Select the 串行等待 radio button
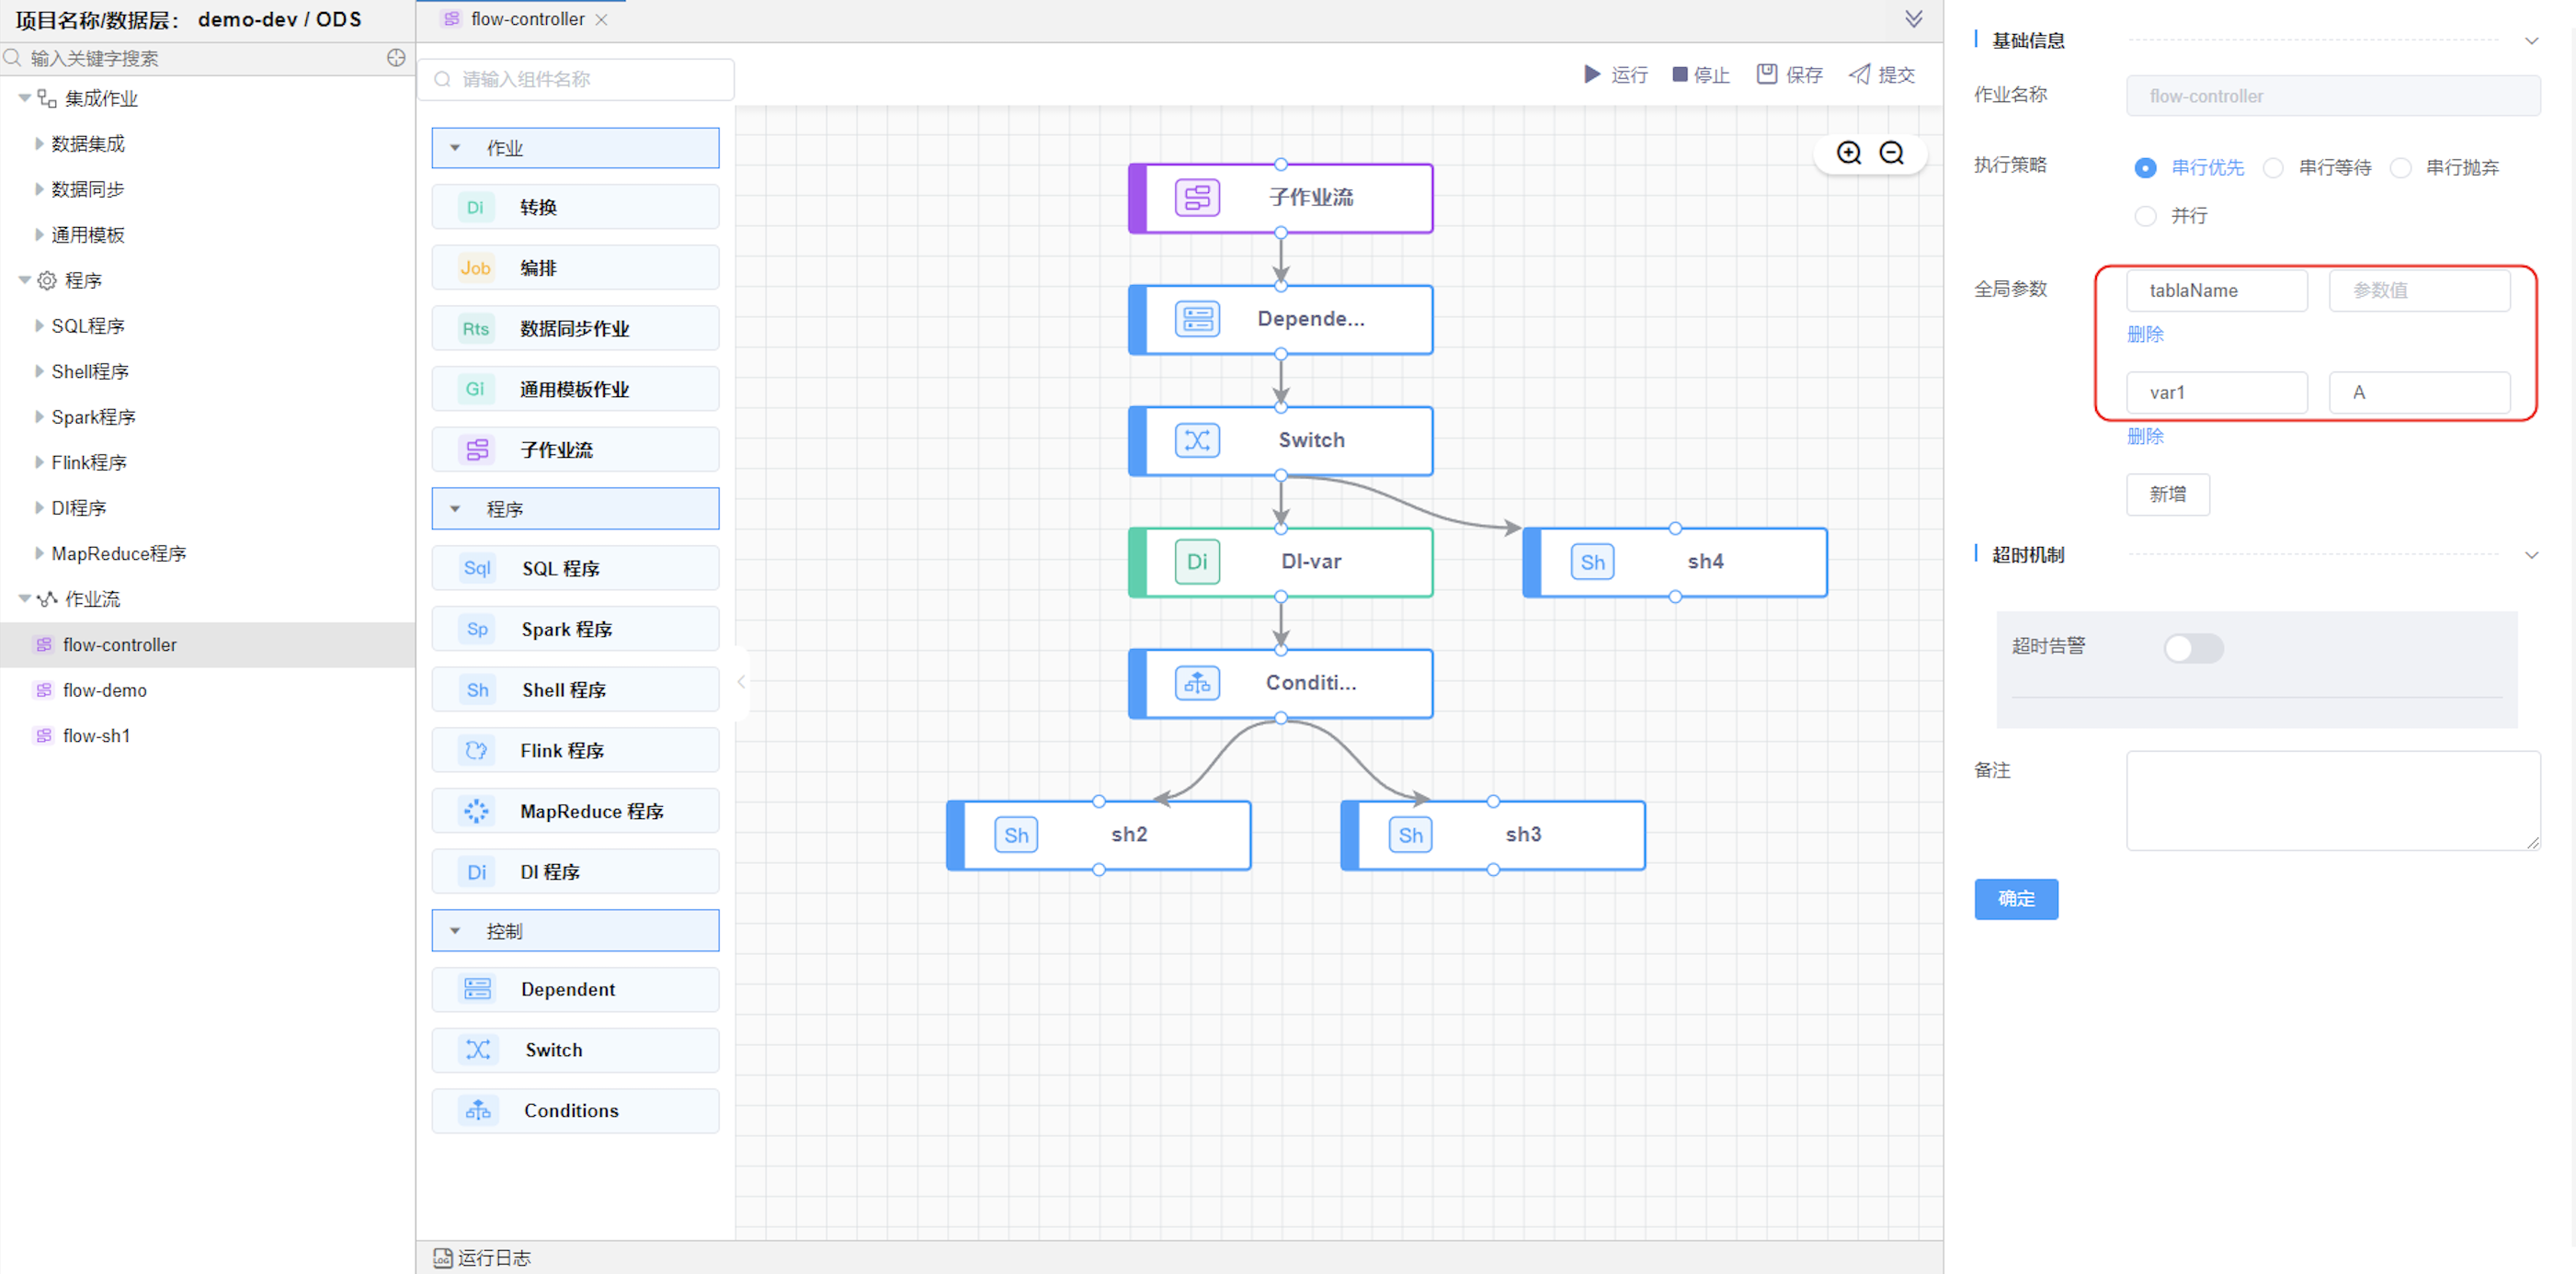 [x=2273, y=168]
